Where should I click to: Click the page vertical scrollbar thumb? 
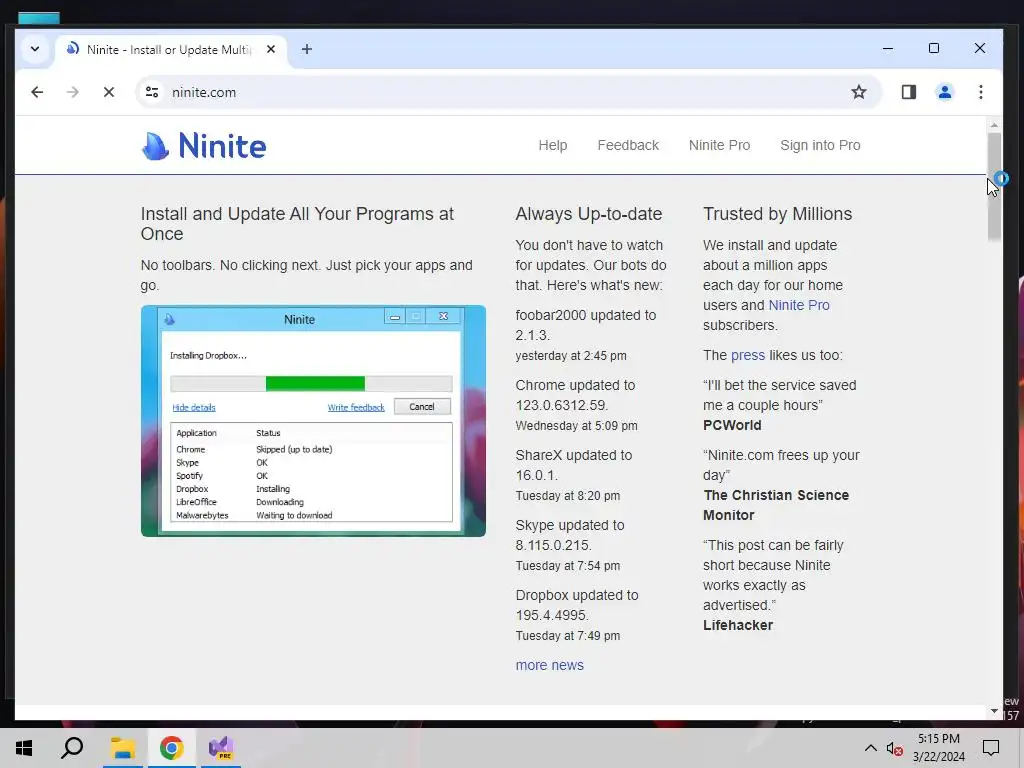click(x=994, y=186)
